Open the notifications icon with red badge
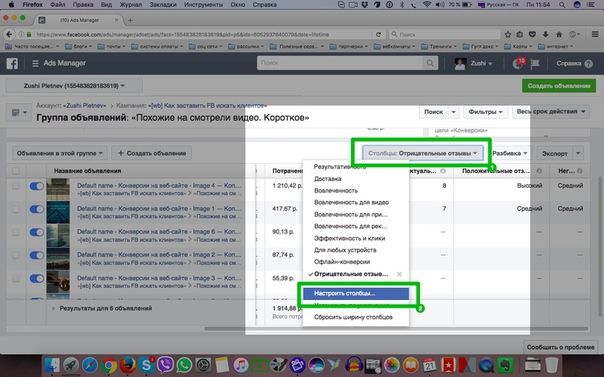The image size is (604, 377). point(518,63)
